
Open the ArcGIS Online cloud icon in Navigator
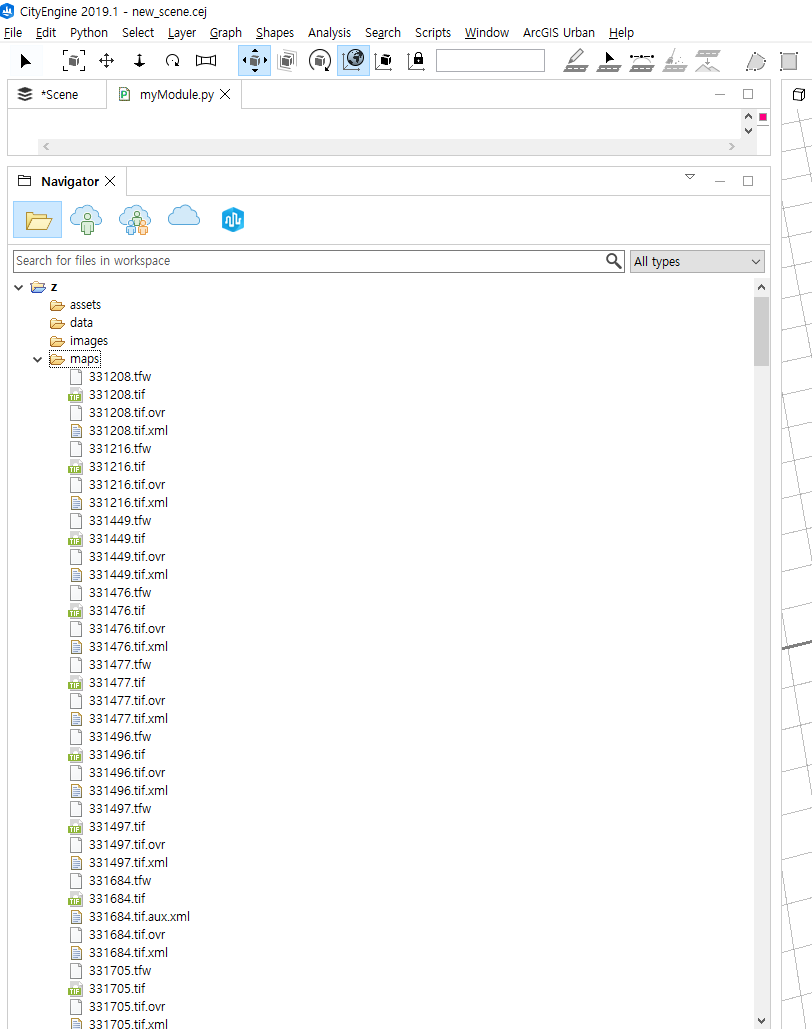(x=184, y=220)
